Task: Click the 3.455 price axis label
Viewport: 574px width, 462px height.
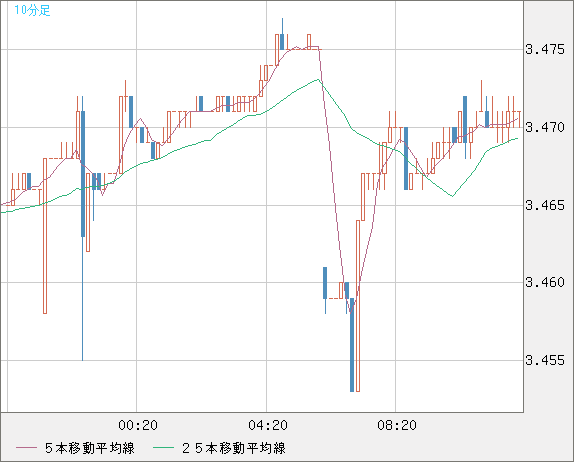Action: coord(545,361)
